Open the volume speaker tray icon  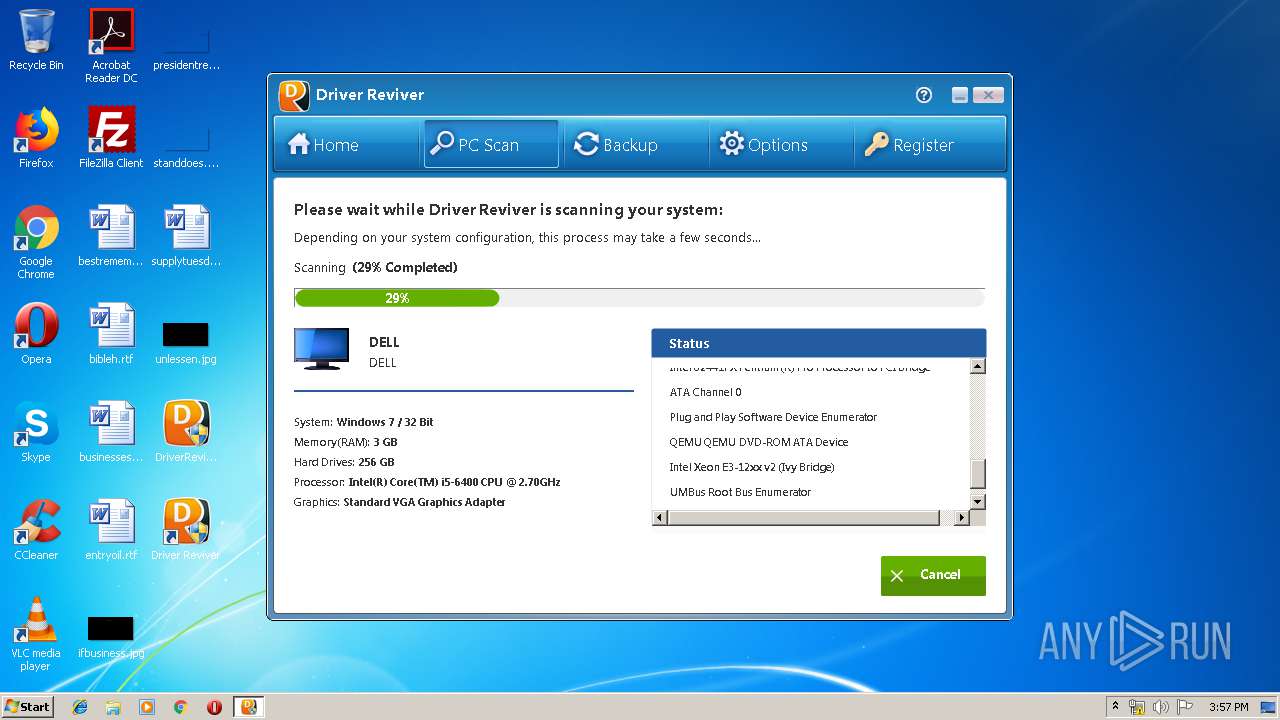click(1161, 707)
